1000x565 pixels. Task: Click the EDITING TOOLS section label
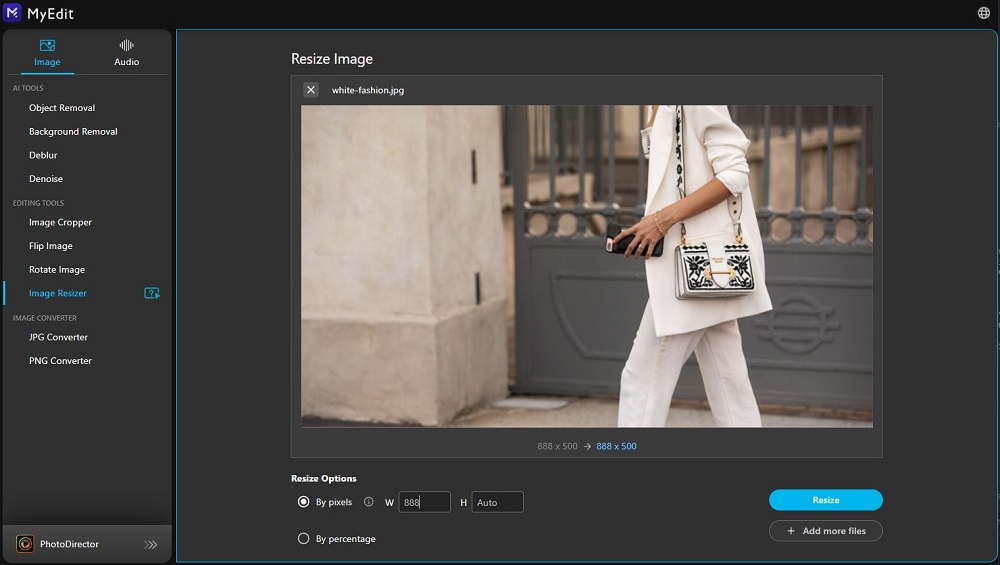[38, 203]
